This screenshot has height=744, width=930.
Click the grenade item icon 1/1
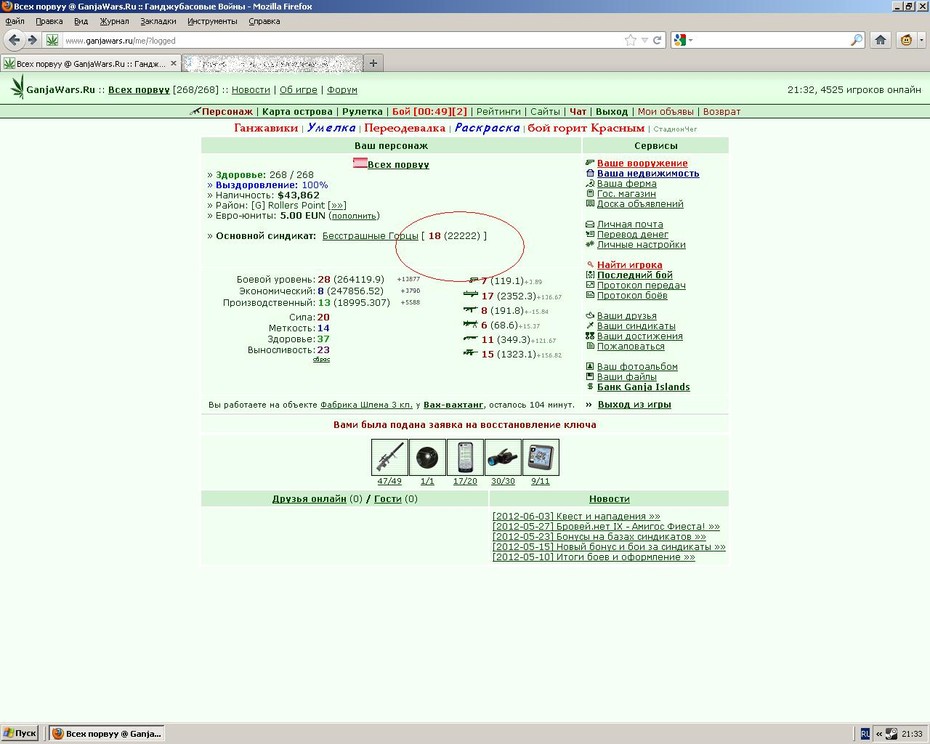(427, 457)
